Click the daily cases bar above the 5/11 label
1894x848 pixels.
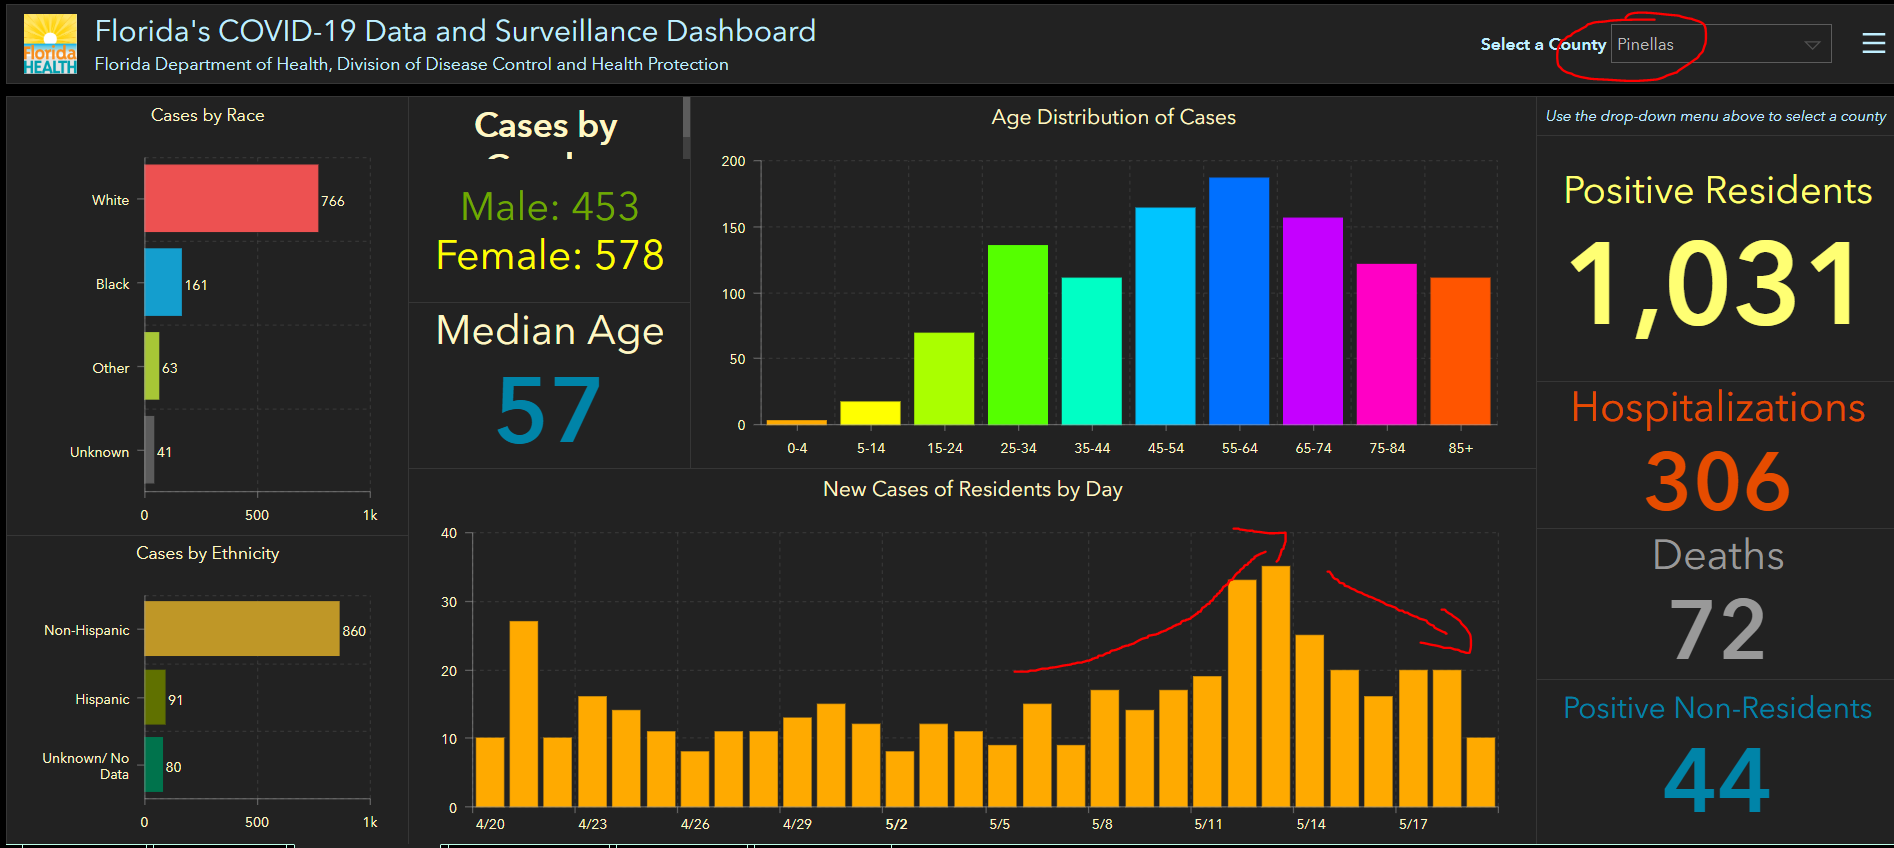pos(1207,742)
